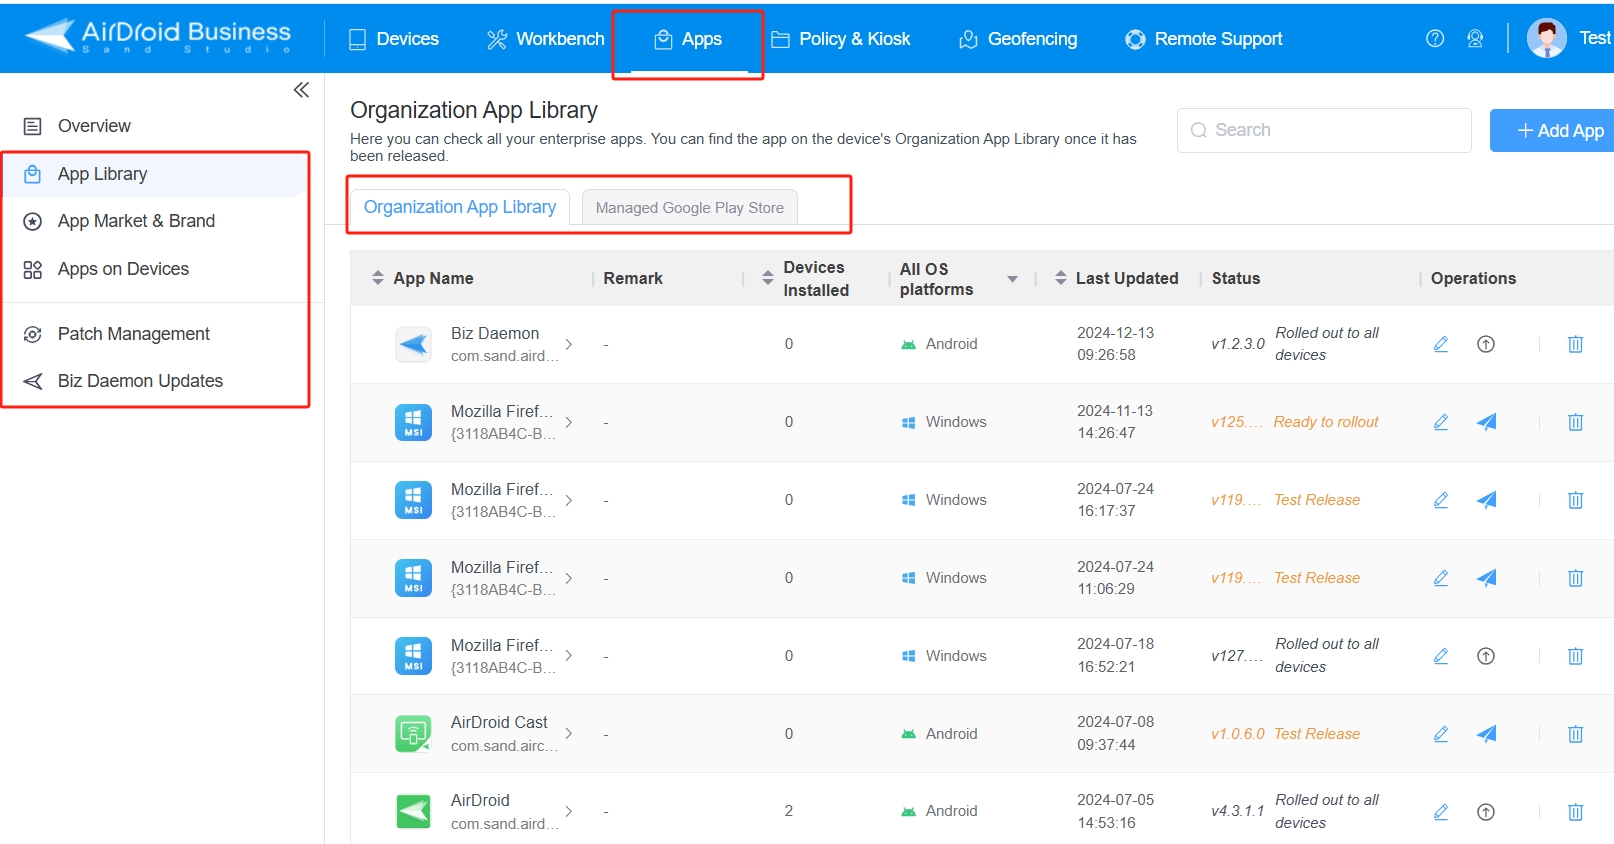Edit the Biz Daemon app entry
This screenshot has height=844, width=1614.
coord(1441,344)
